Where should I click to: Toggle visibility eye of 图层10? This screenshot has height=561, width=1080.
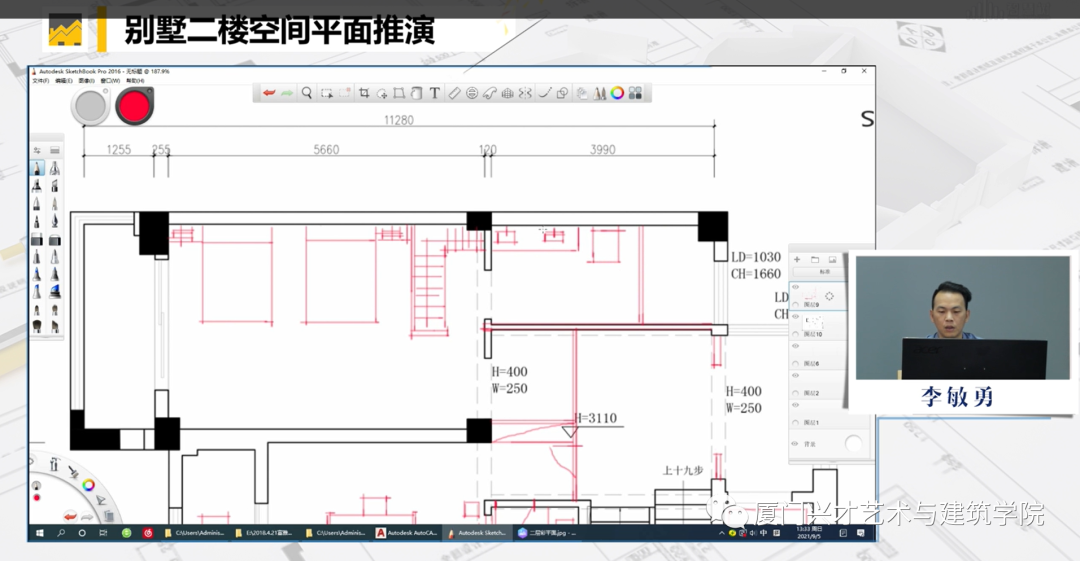click(x=796, y=316)
